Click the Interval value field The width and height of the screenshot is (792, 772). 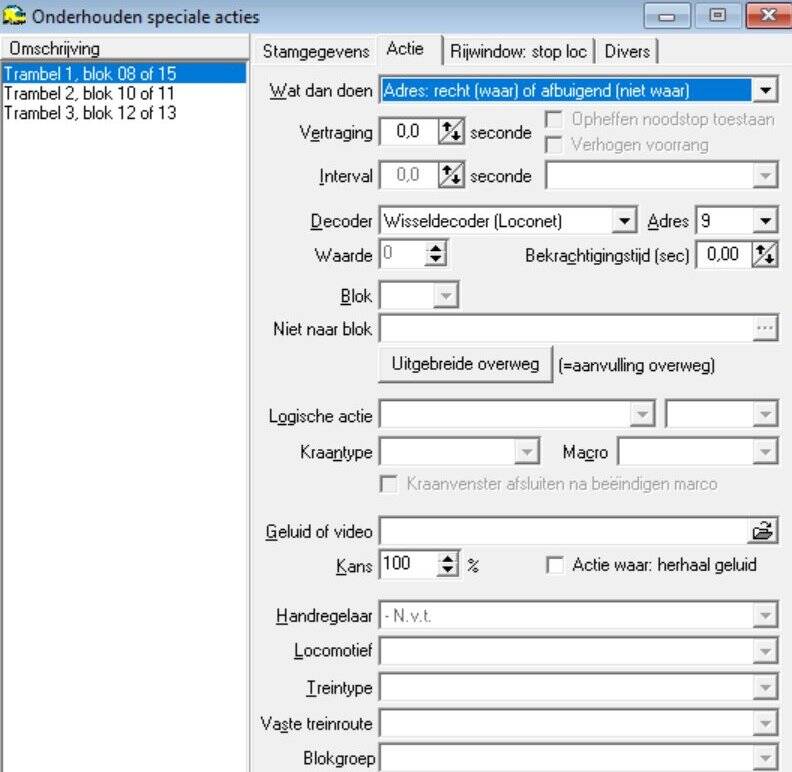coord(409,175)
